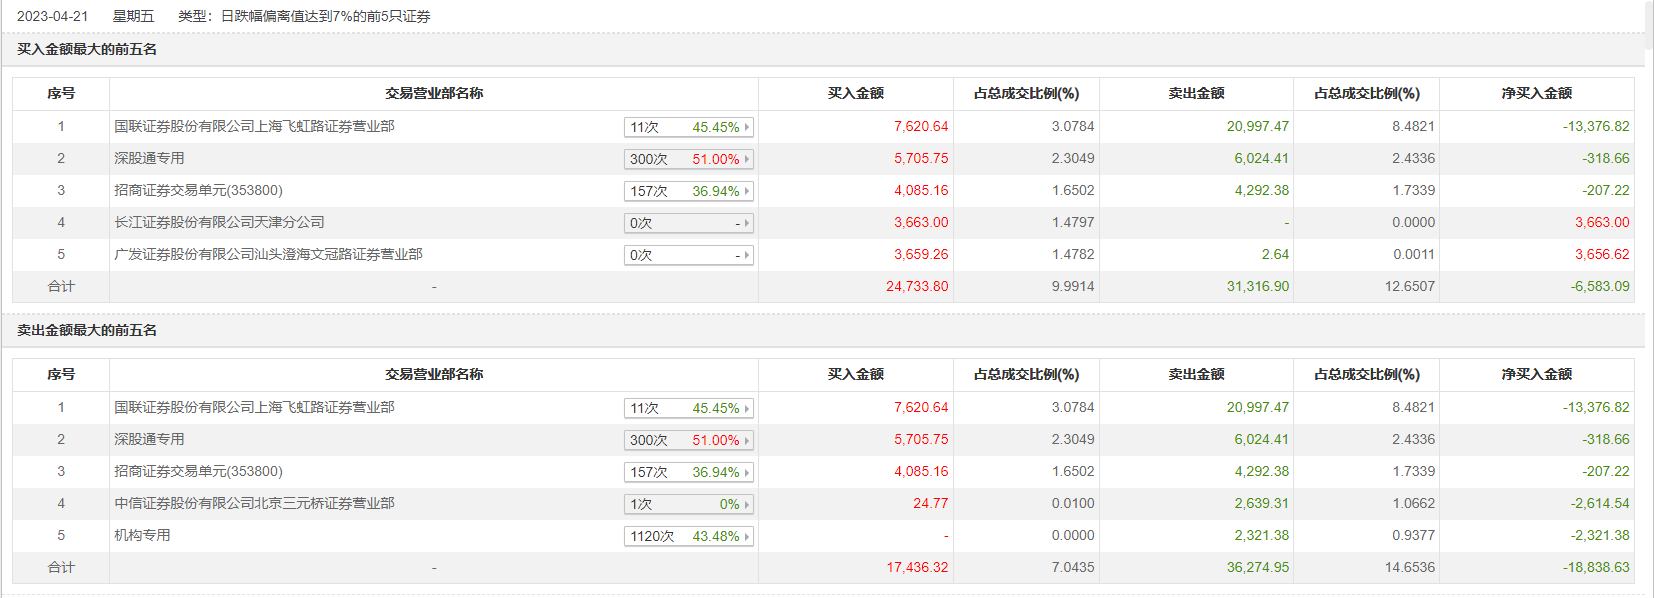1654x598 pixels.
Task: Open 中信证券北京三元桥证券营业部 link
Action: pos(254,503)
